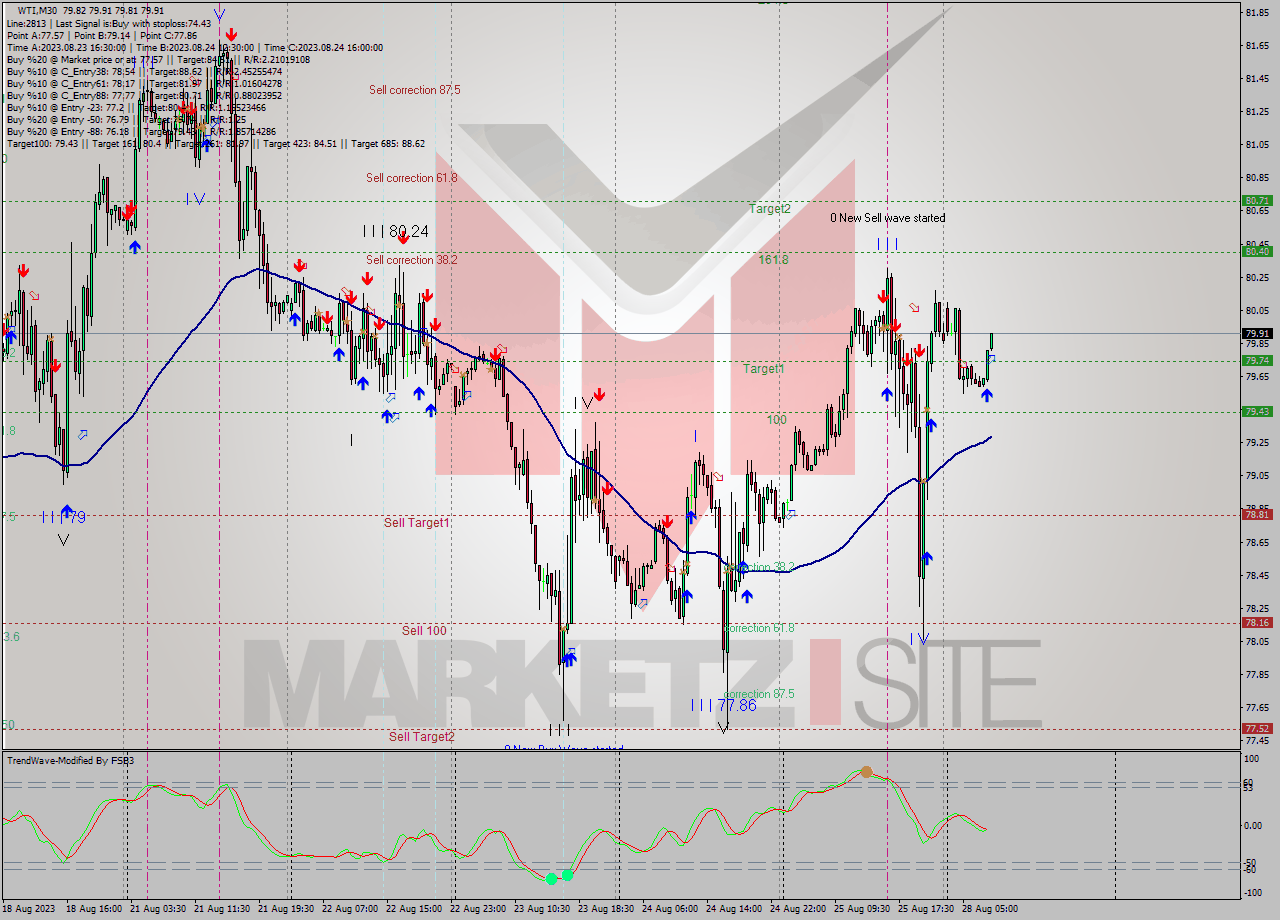Viewport: 1280px width, 920px height.
Task: Click the '23 Aug 10:30' time label
Action: [543, 909]
